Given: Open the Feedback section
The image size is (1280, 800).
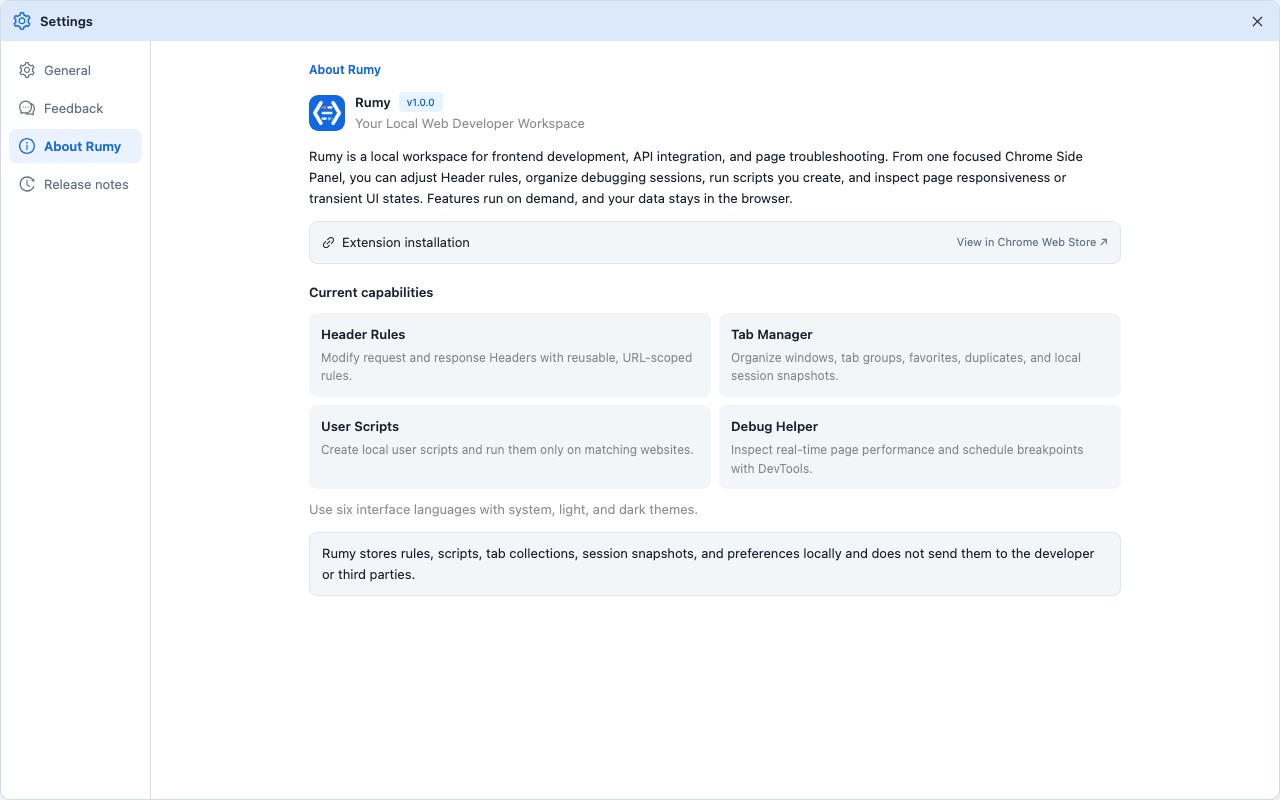Looking at the screenshot, I should (x=75, y=108).
